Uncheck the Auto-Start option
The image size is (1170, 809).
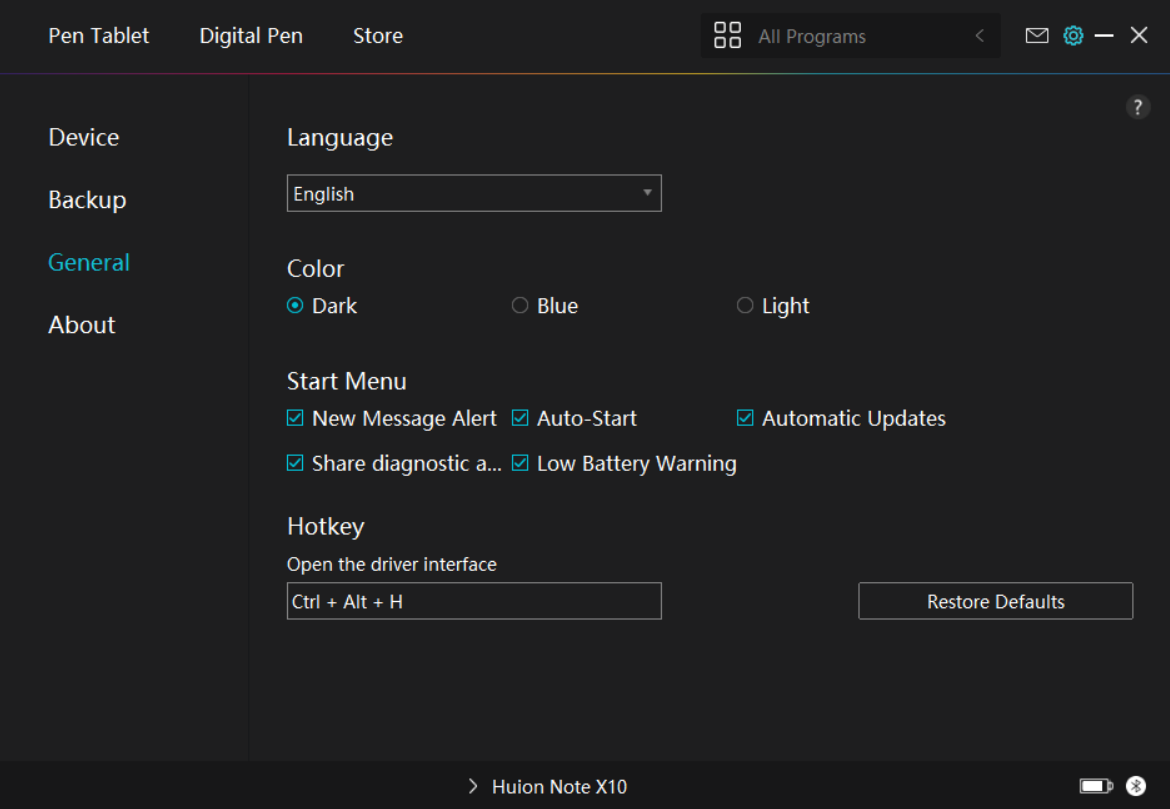coord(520,418)
